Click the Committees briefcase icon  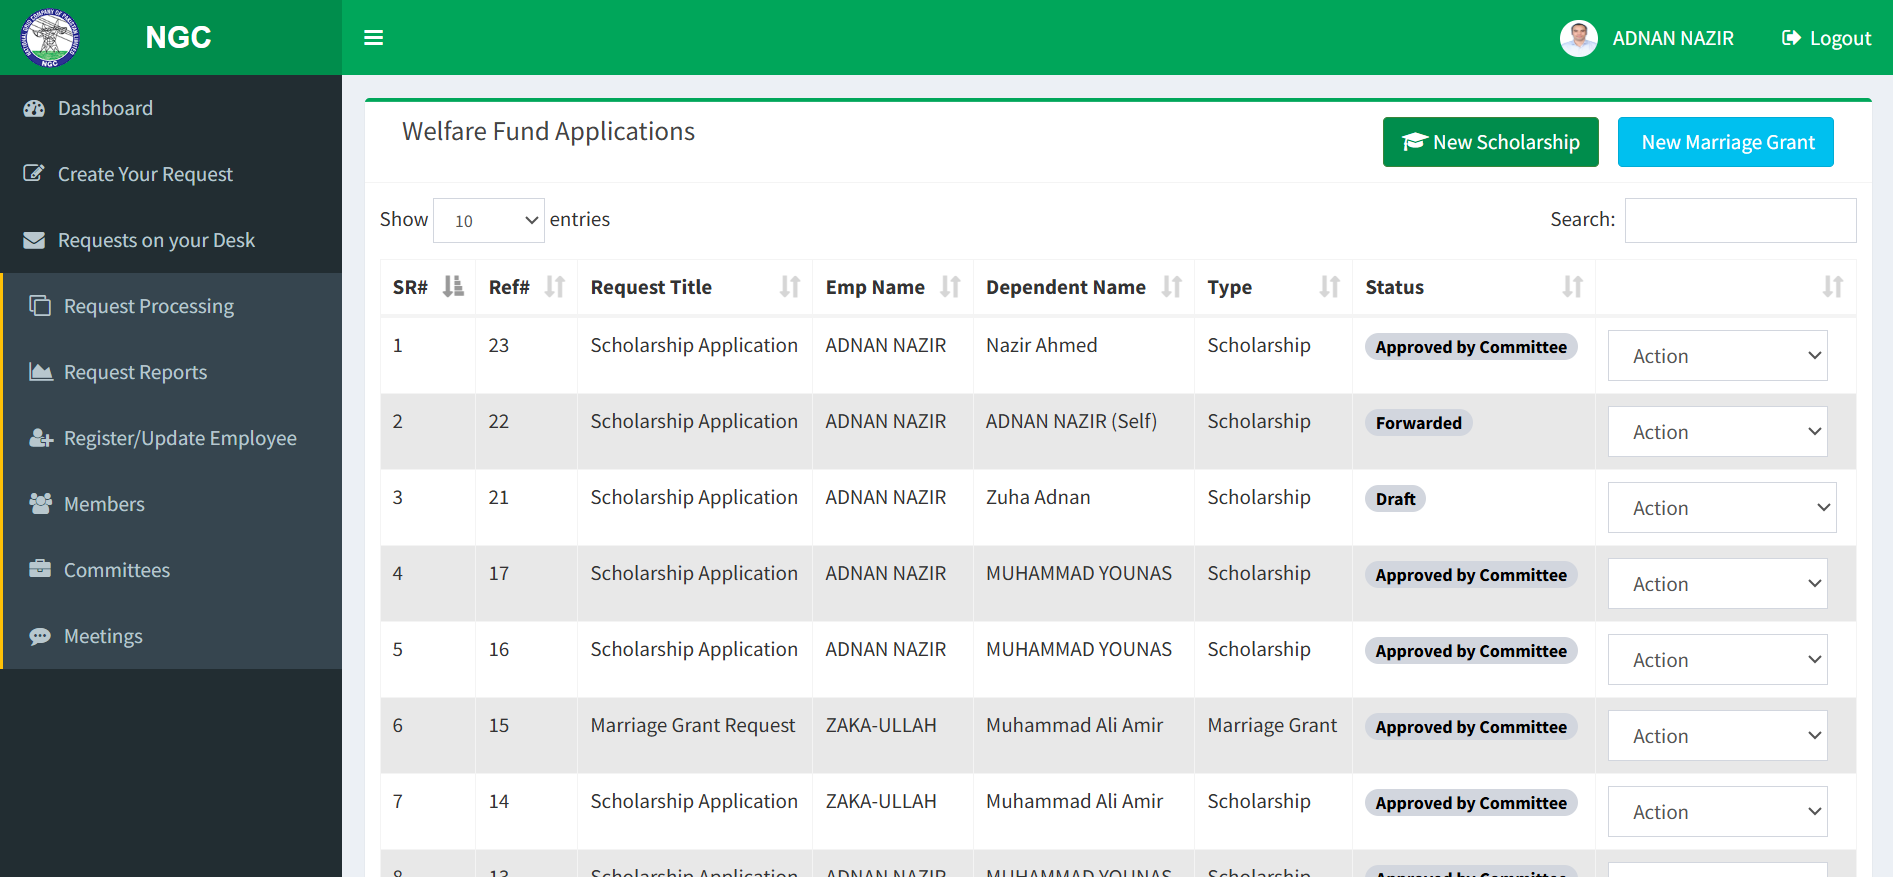[x=40, y=570]
